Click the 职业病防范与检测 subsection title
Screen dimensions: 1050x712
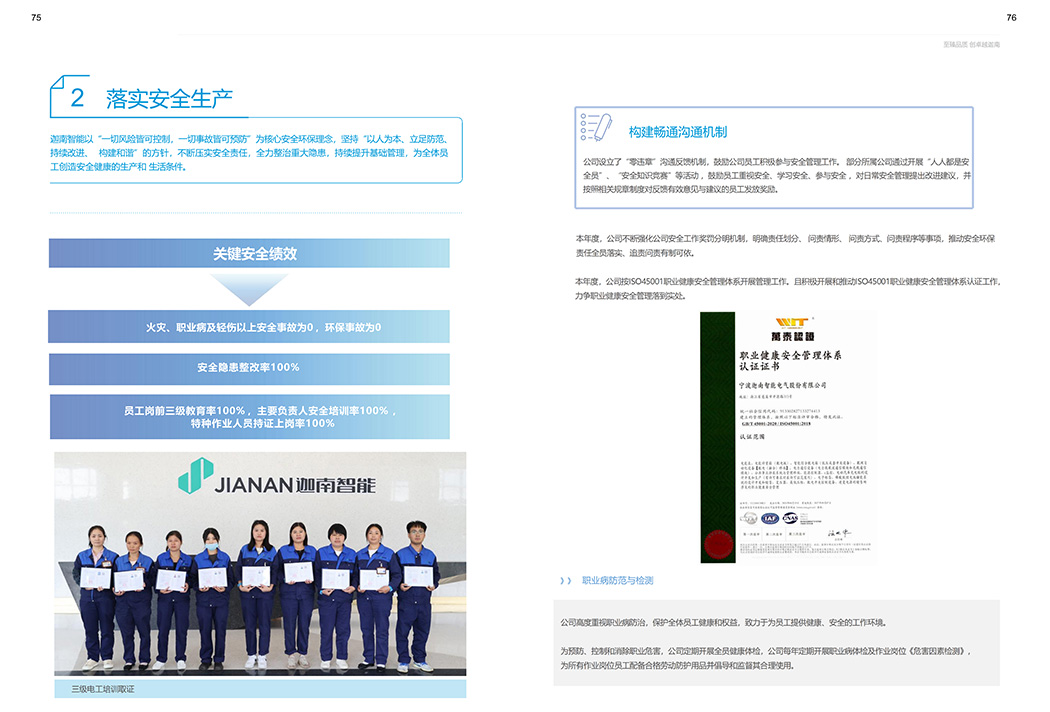point(617,580)
